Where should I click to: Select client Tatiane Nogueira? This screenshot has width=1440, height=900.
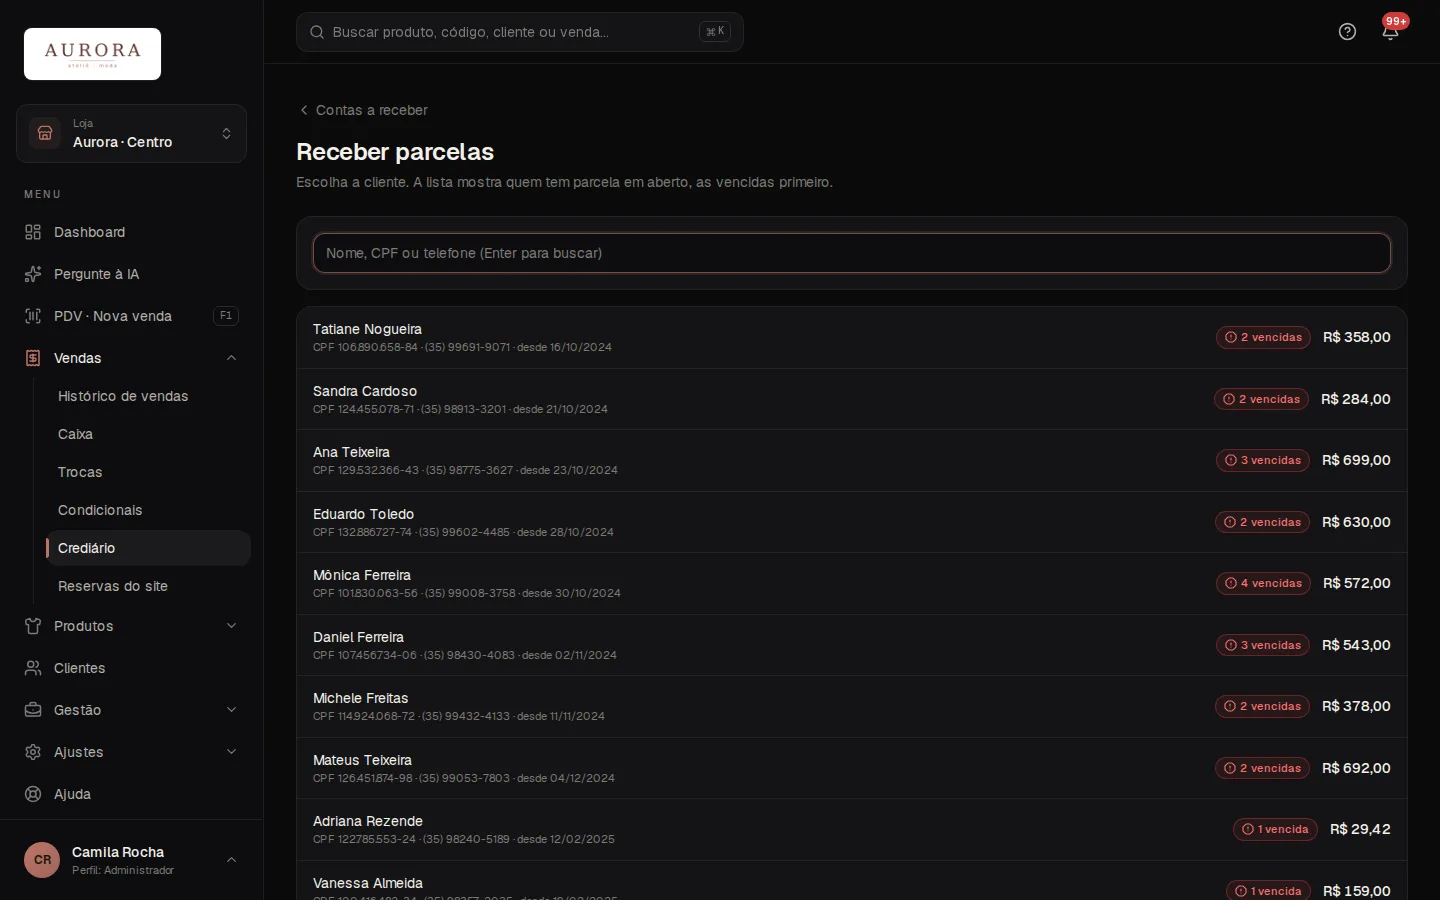click(x=852, y=338)
